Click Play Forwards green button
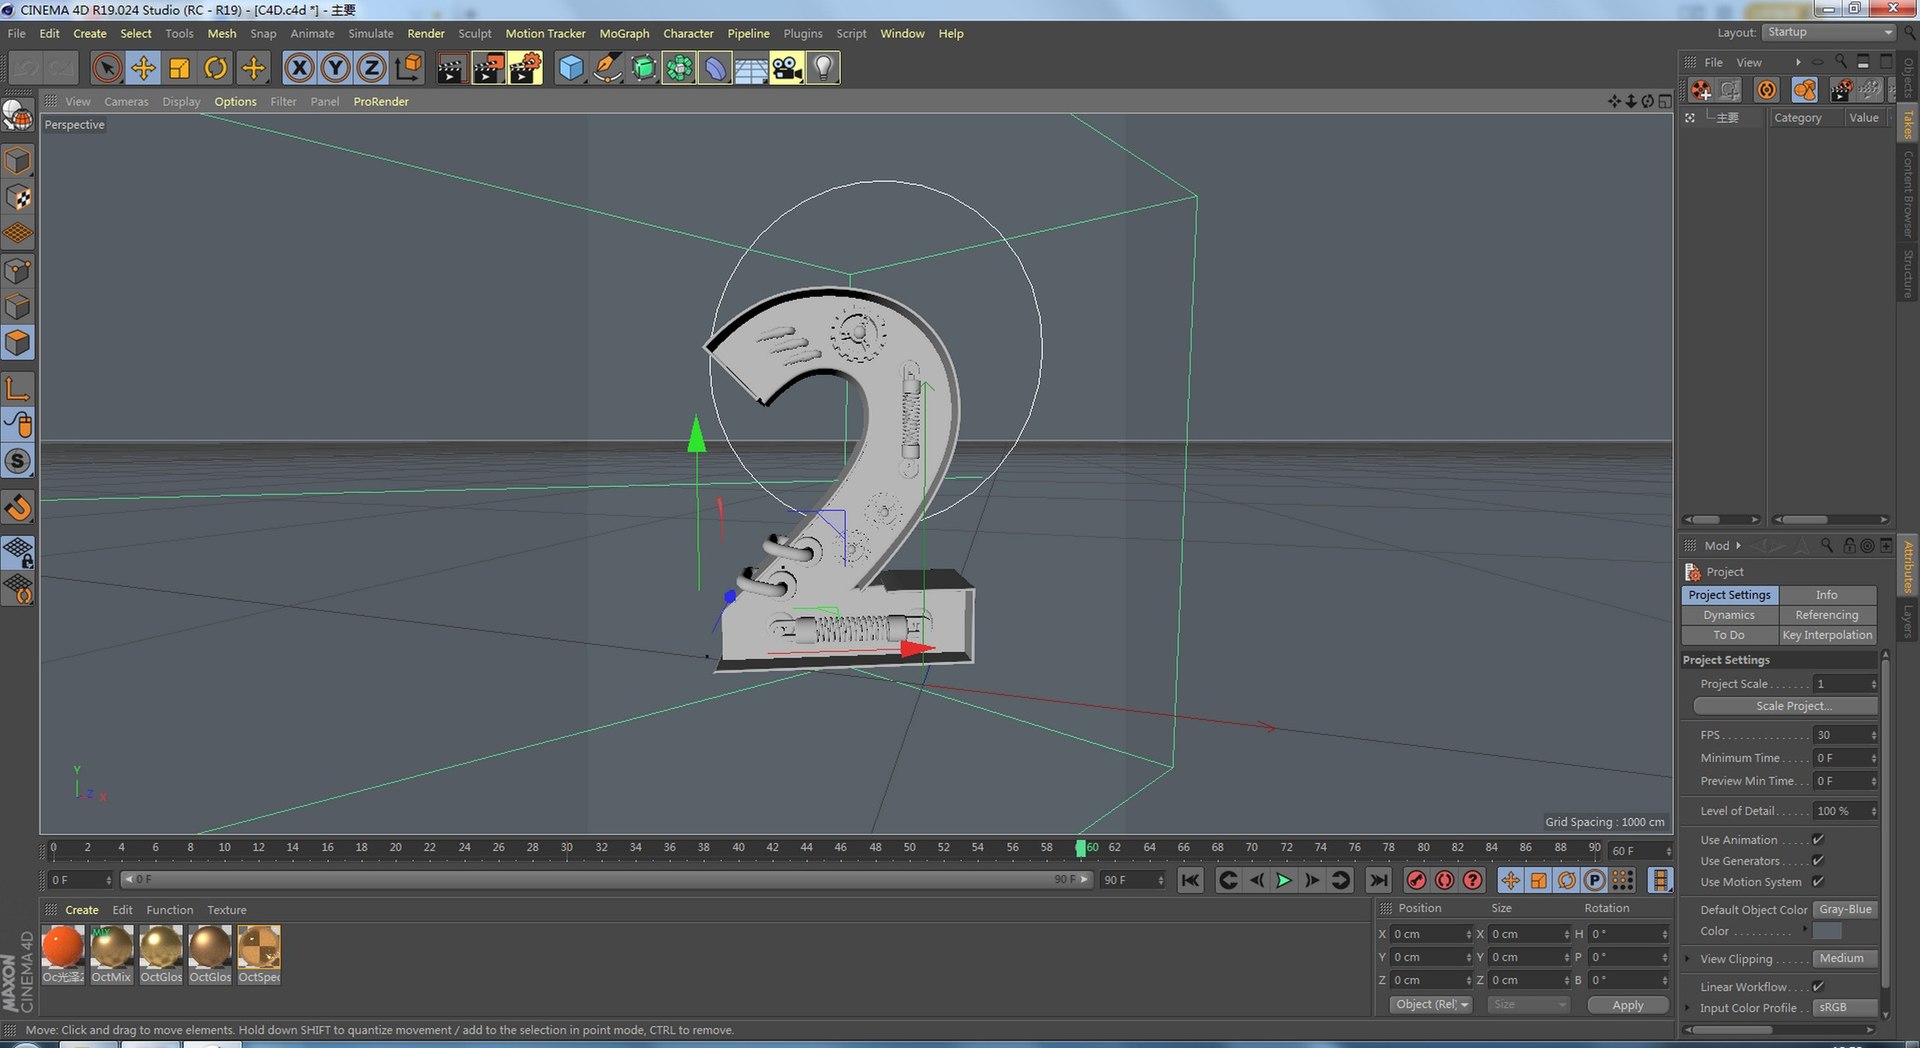Image resolution: width=1920 pixels, height=1048 pixels. pyautogui.click(x=1284, y=880)
